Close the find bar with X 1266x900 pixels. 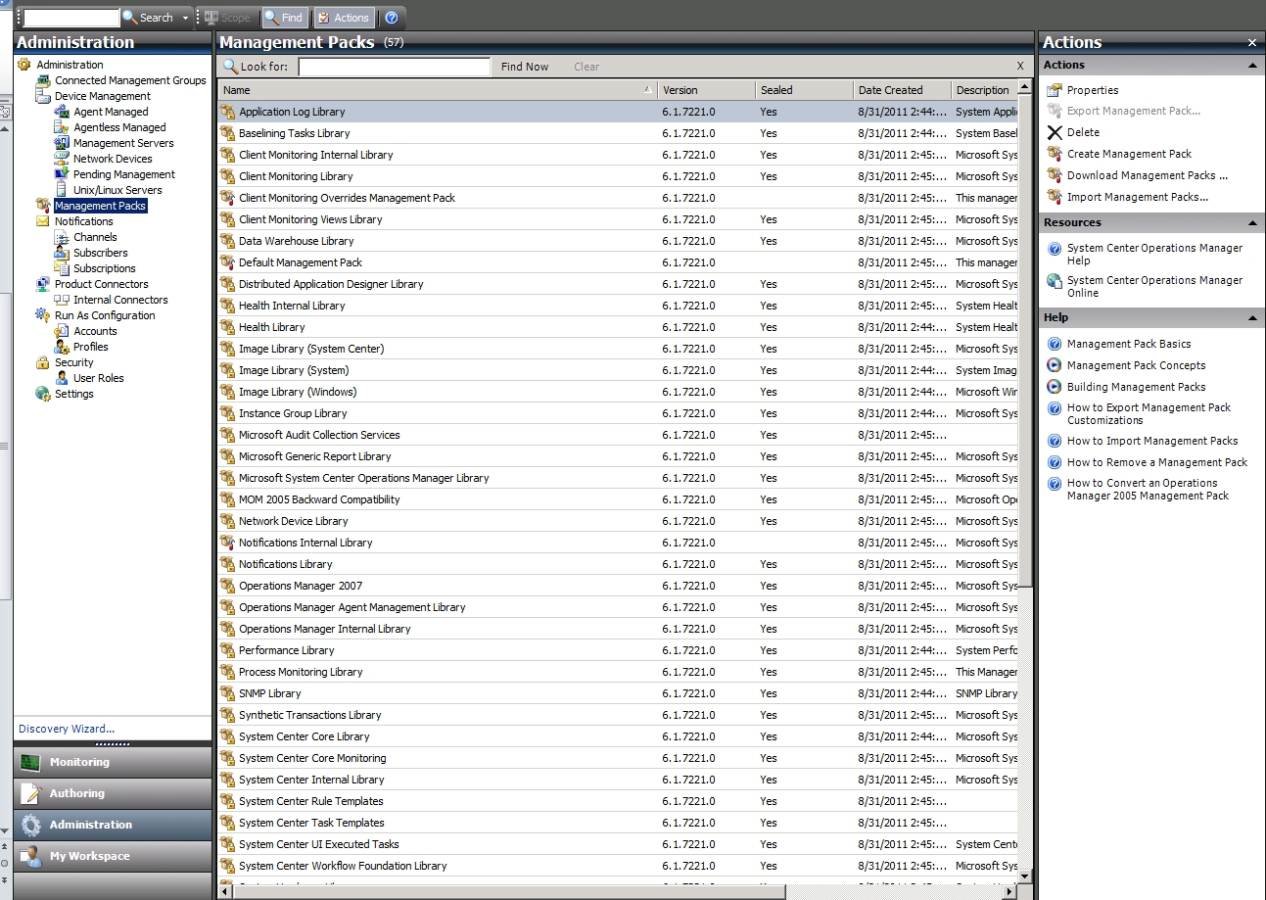[x=1020, y=67]
